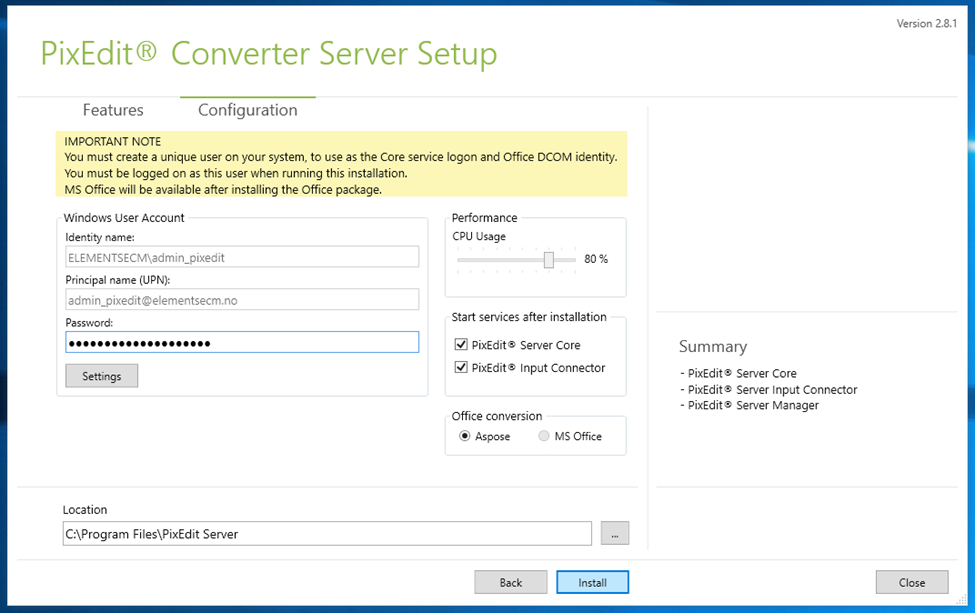The height and width of the screenshot is (613, 975).
Task: Close the setup wizard
Action: 912,583
